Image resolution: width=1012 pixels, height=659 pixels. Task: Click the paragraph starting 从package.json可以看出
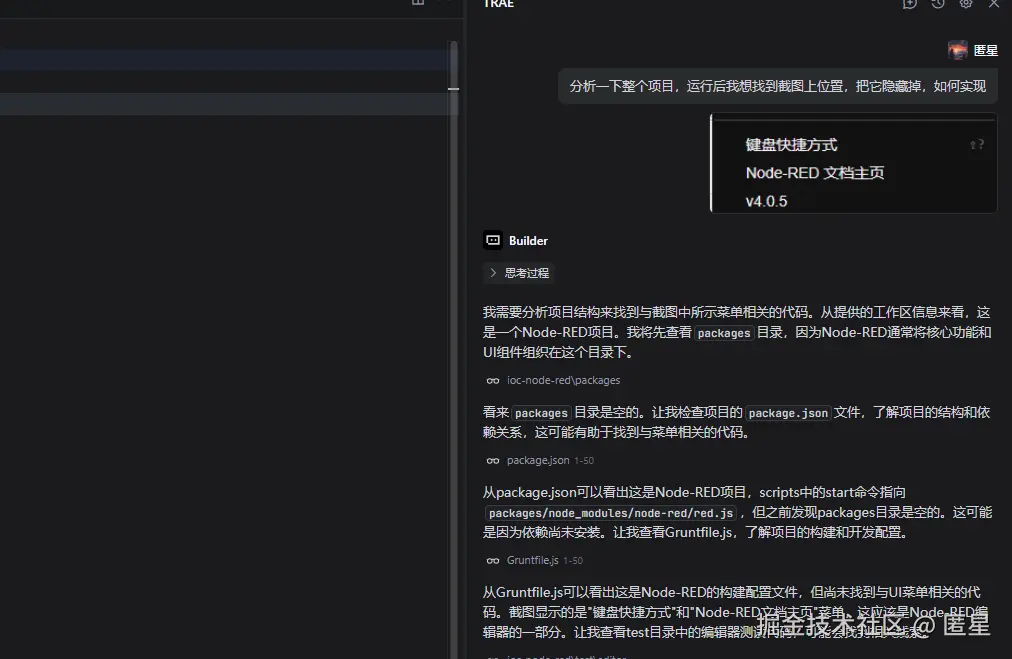(737, 512)
